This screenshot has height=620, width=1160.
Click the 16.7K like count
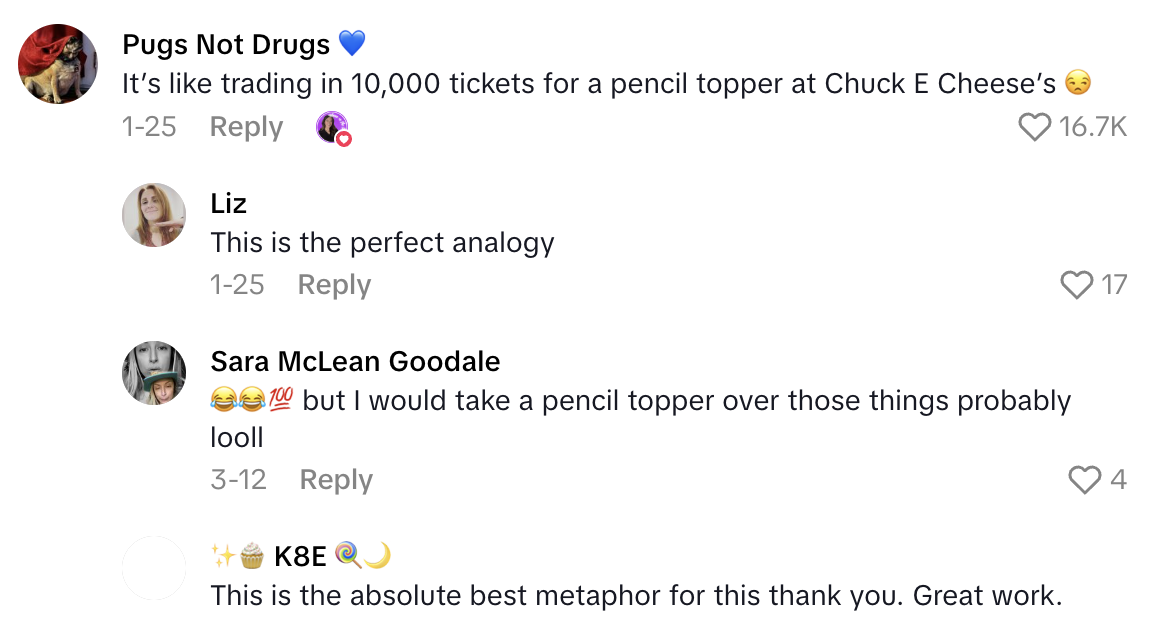pyautogui.click(x=1093, y=127)
